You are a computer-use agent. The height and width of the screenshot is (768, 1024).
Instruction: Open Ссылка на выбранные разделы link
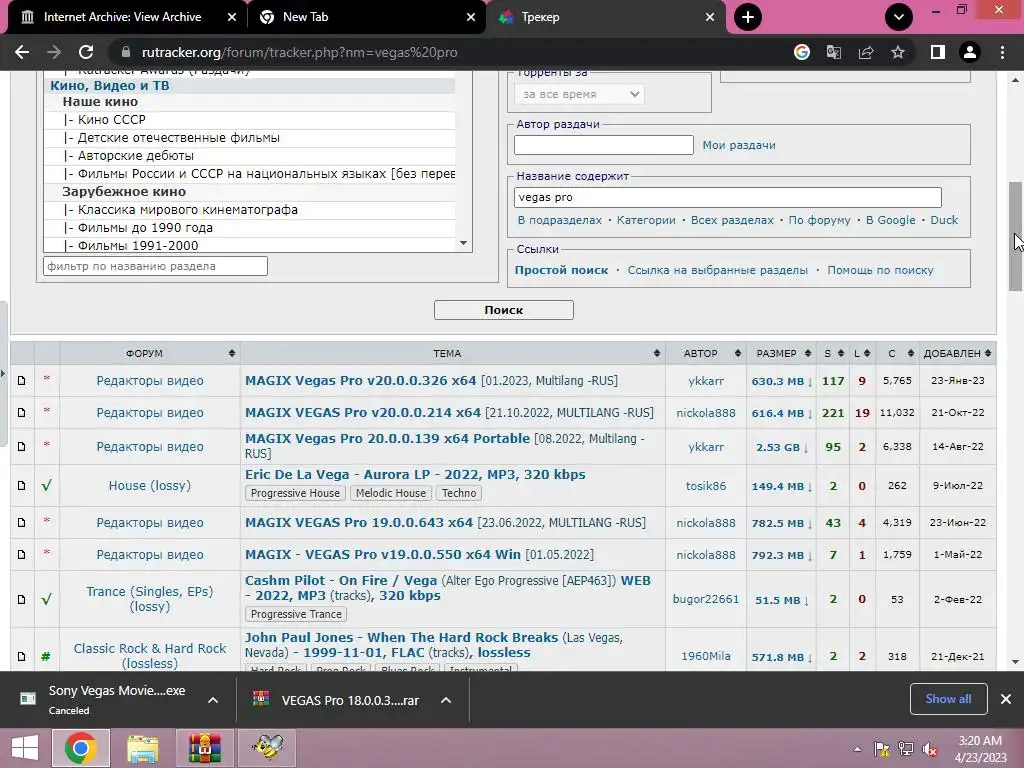click(x=718, y=270)
